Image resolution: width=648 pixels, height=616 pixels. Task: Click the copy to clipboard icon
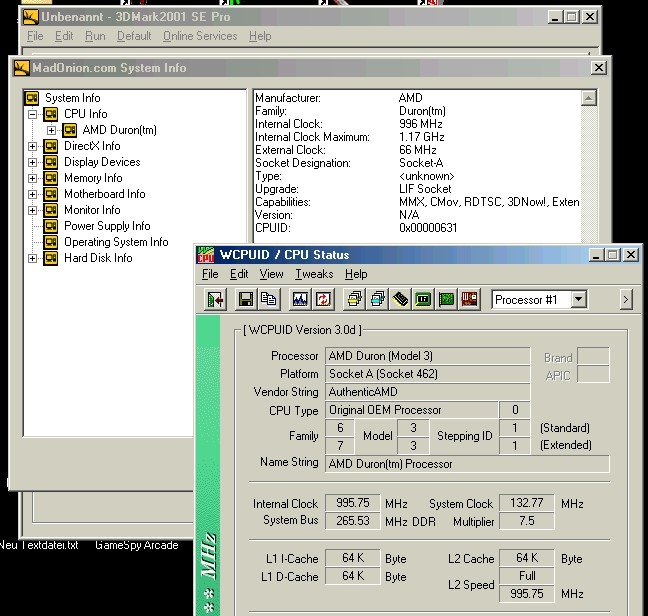(269, 299)
